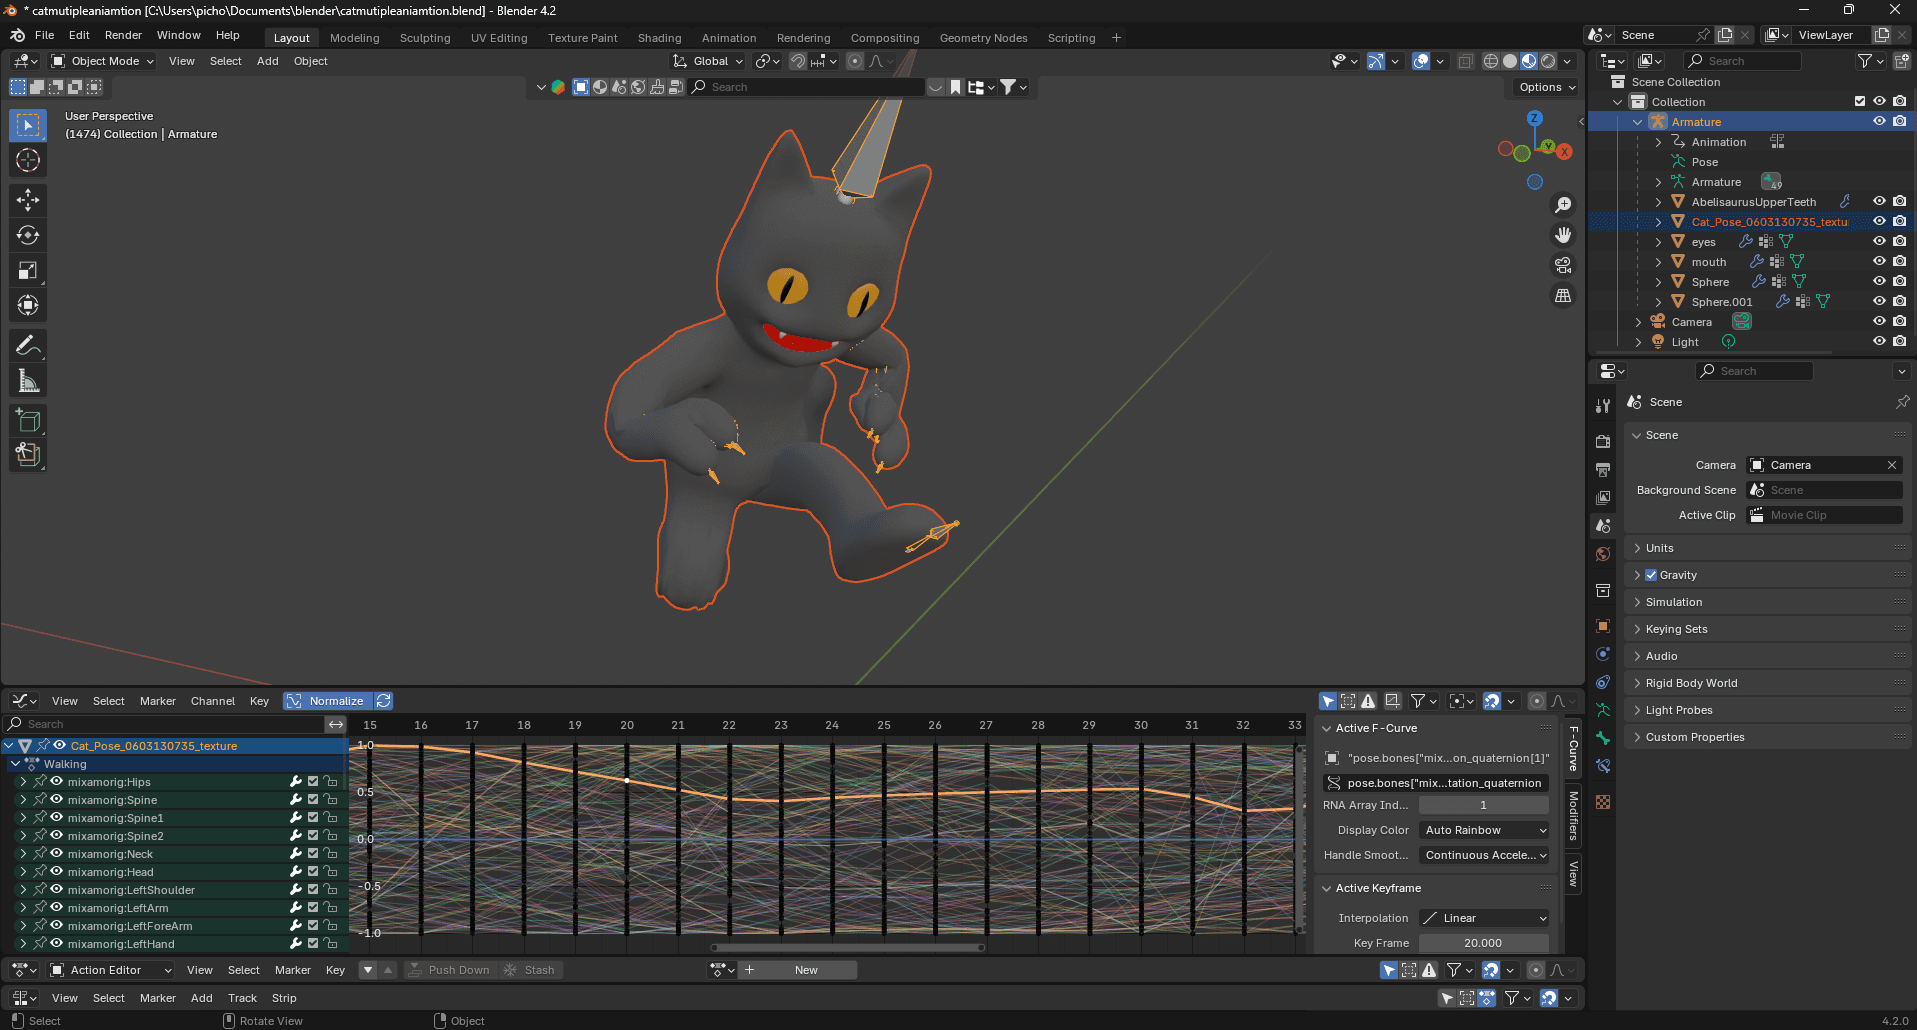Viewport: 1917px width, 1030px height.
Task: Activate the Scale tool
Action: [28, 270]
